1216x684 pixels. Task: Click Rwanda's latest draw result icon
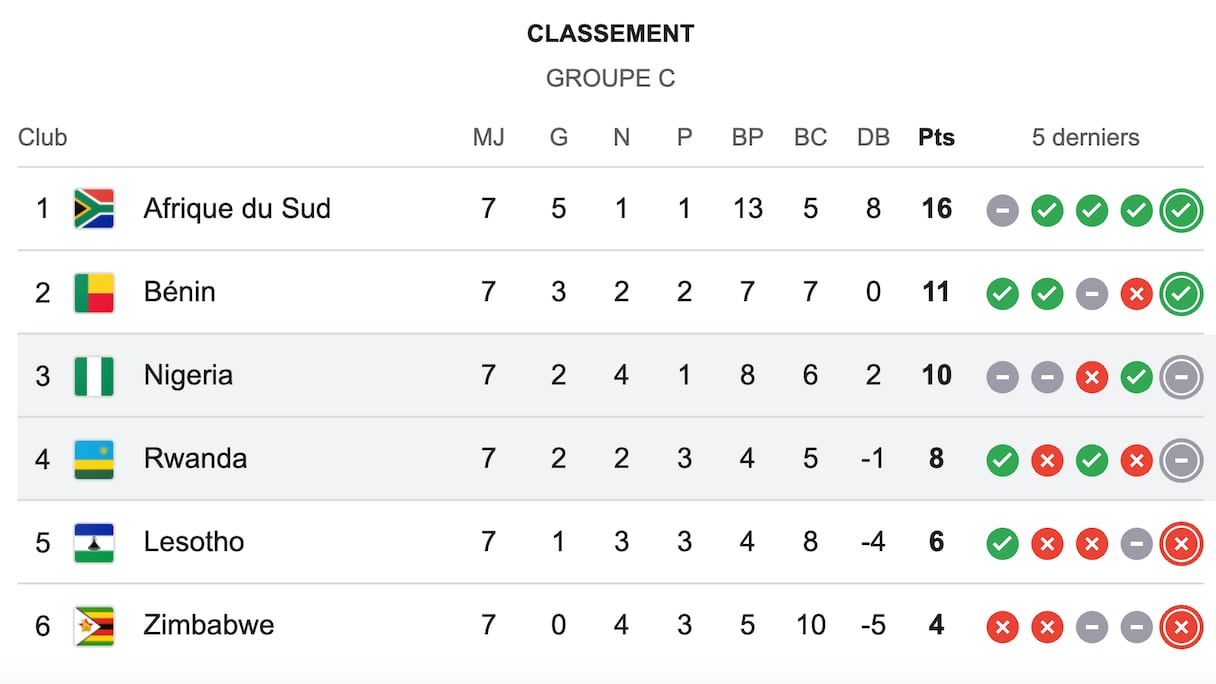(x=1181, y=460)
